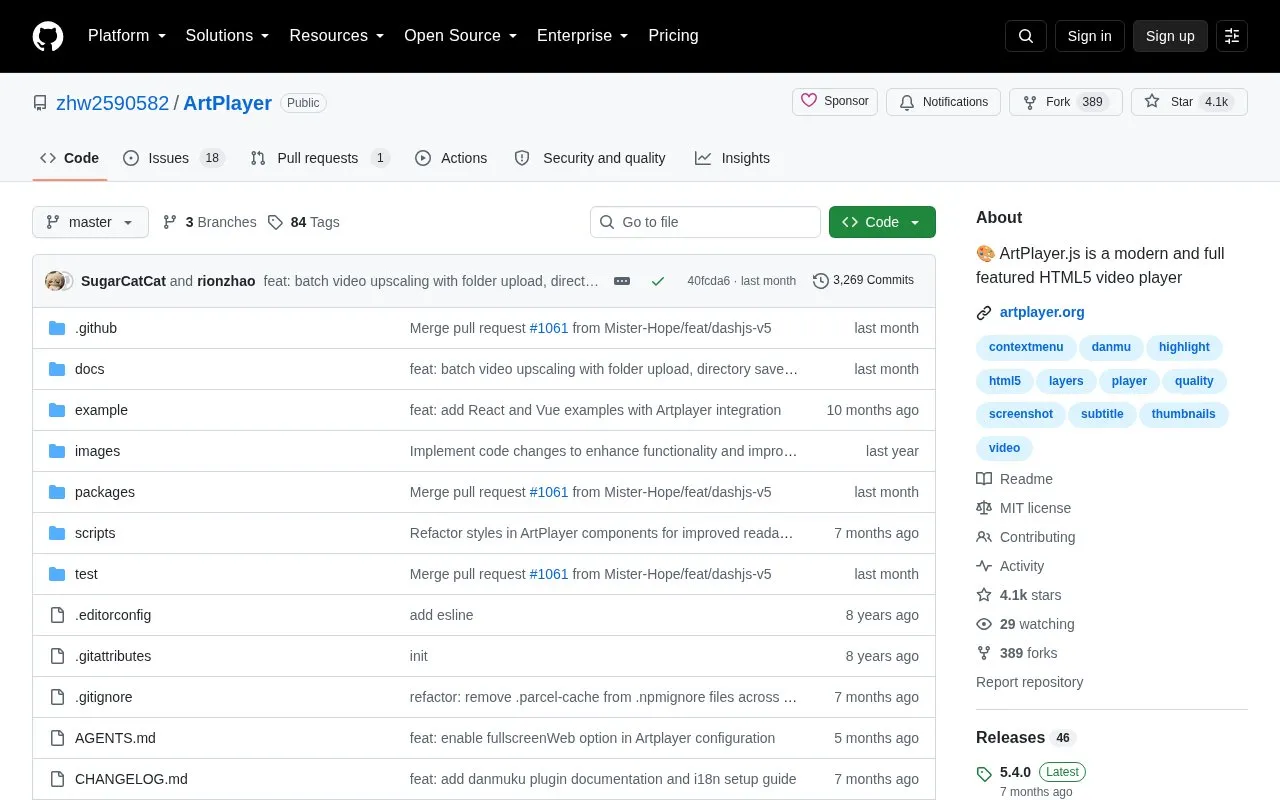This screenshot has width=1280, height=800.
Task: Open the Insights tab
Action: [x=732, y=158]
